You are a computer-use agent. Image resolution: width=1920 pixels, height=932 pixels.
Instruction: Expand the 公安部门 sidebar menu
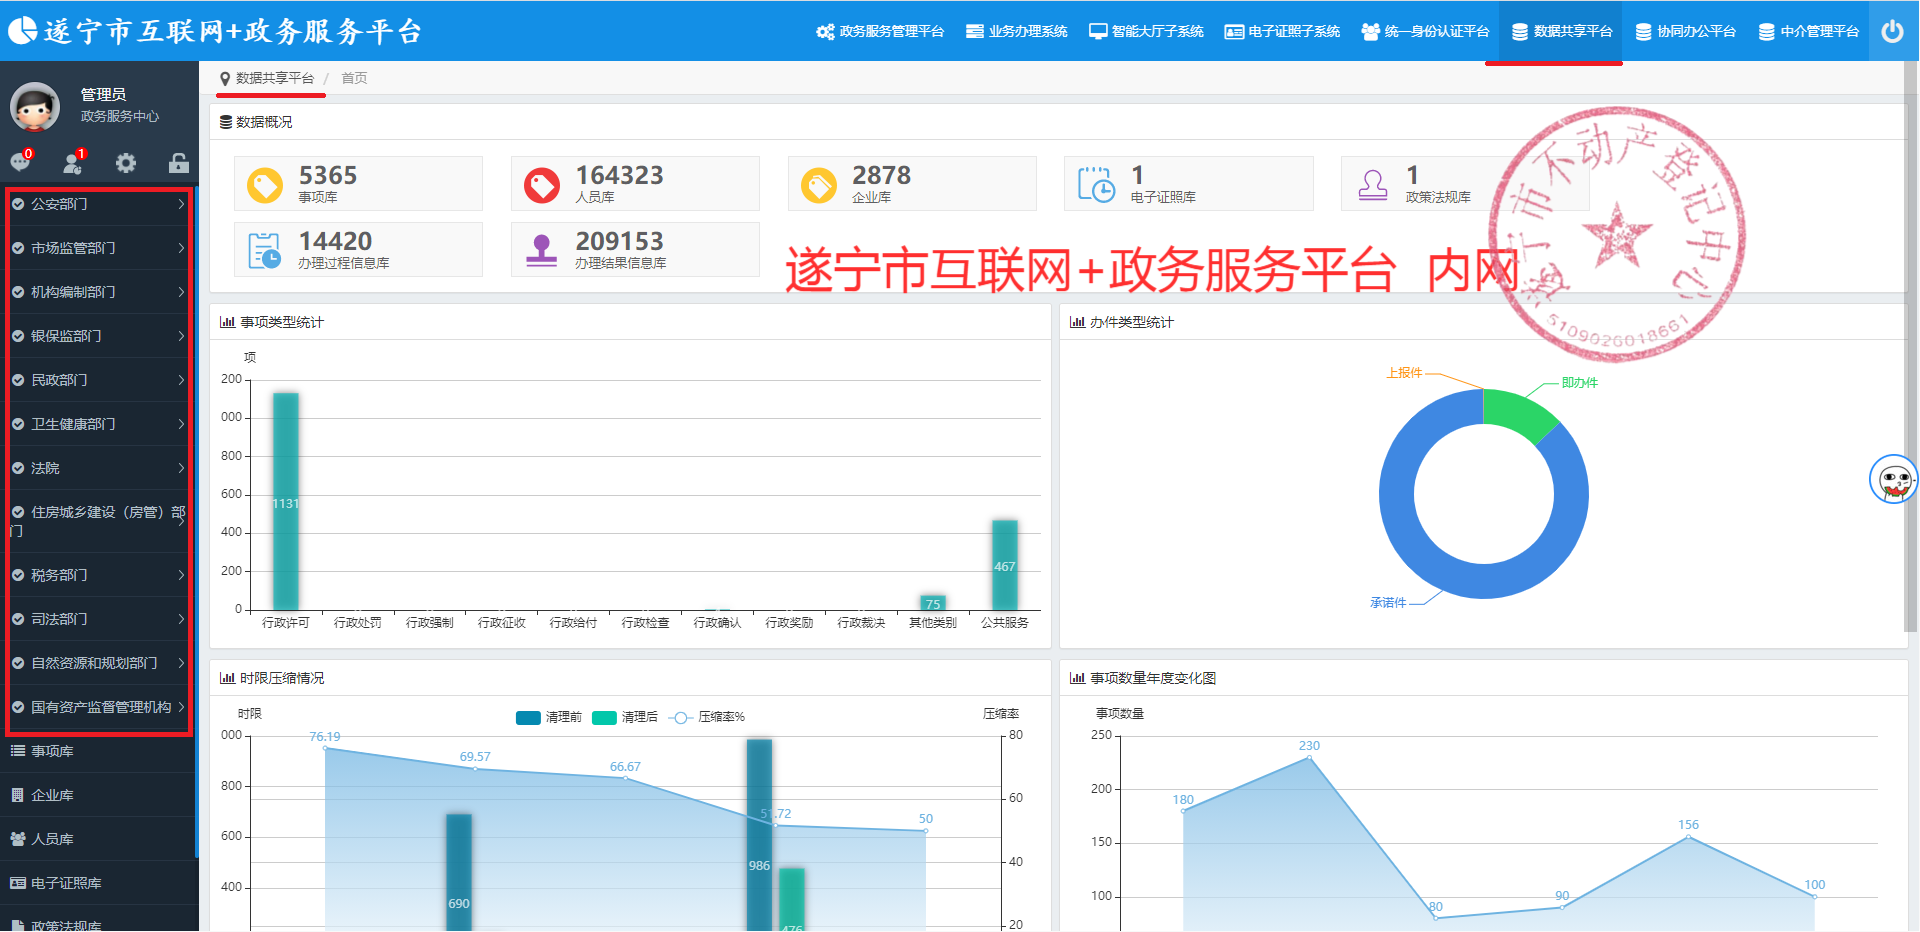coord(98,204)
